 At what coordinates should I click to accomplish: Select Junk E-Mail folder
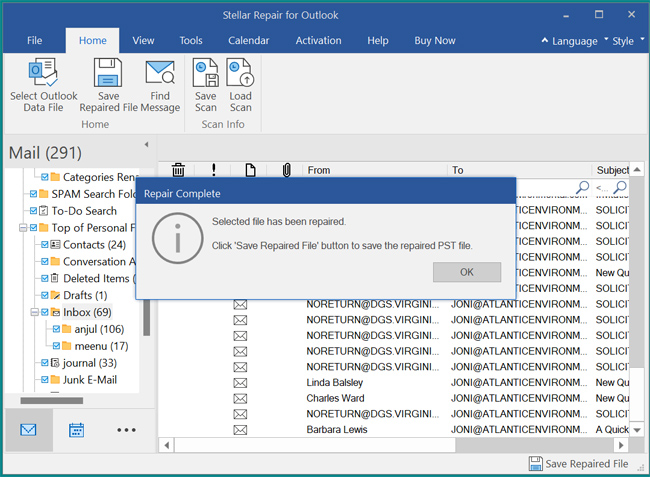click(x=90, y=380)
